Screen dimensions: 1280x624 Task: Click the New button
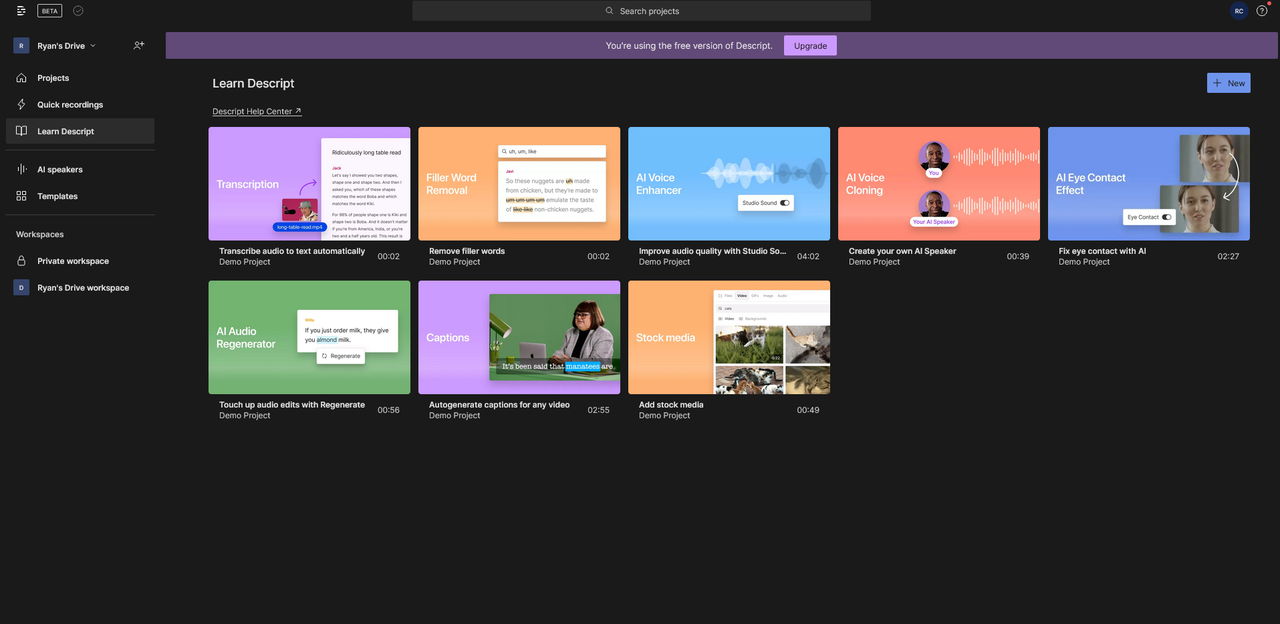(x=1228, y=83)
